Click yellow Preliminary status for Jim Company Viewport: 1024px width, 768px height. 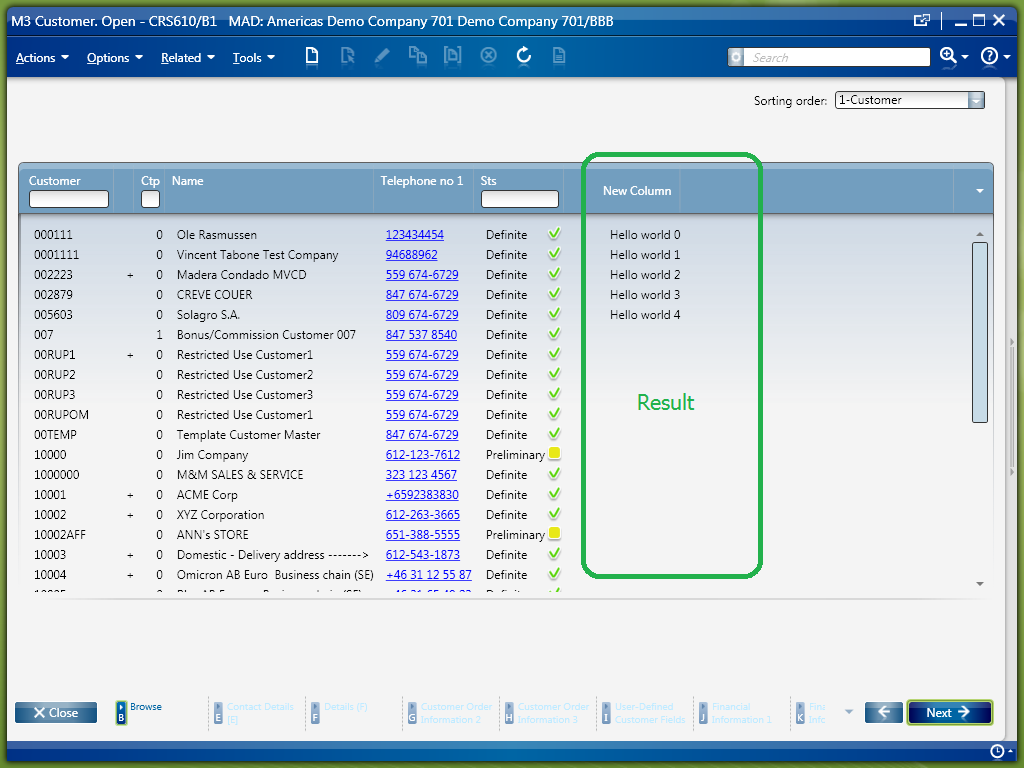[554, 454]
